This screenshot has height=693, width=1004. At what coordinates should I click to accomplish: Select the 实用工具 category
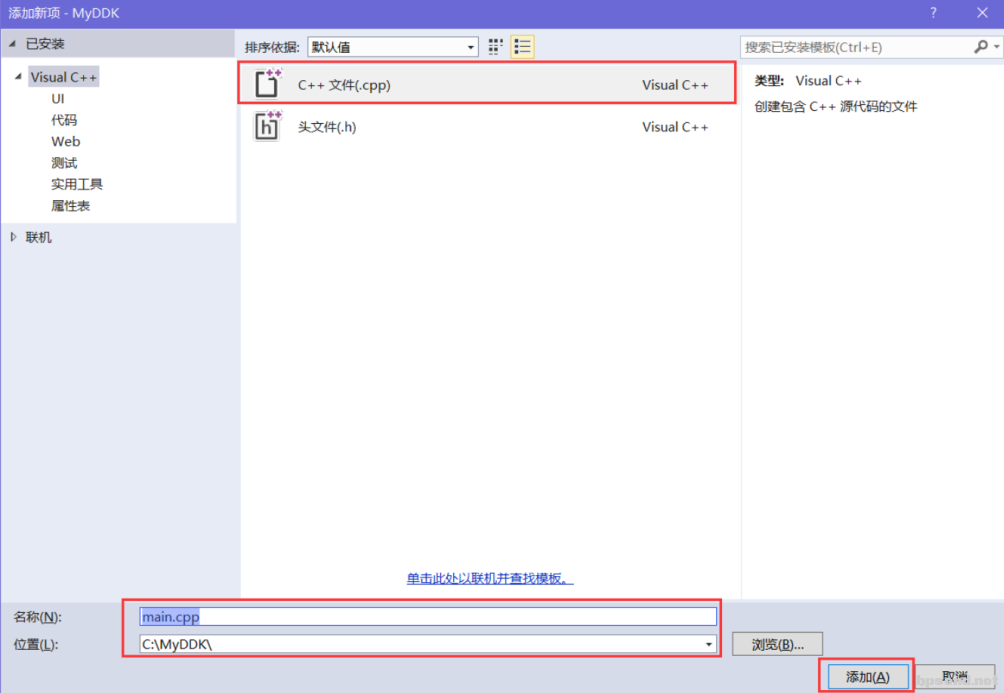[77, 184]
